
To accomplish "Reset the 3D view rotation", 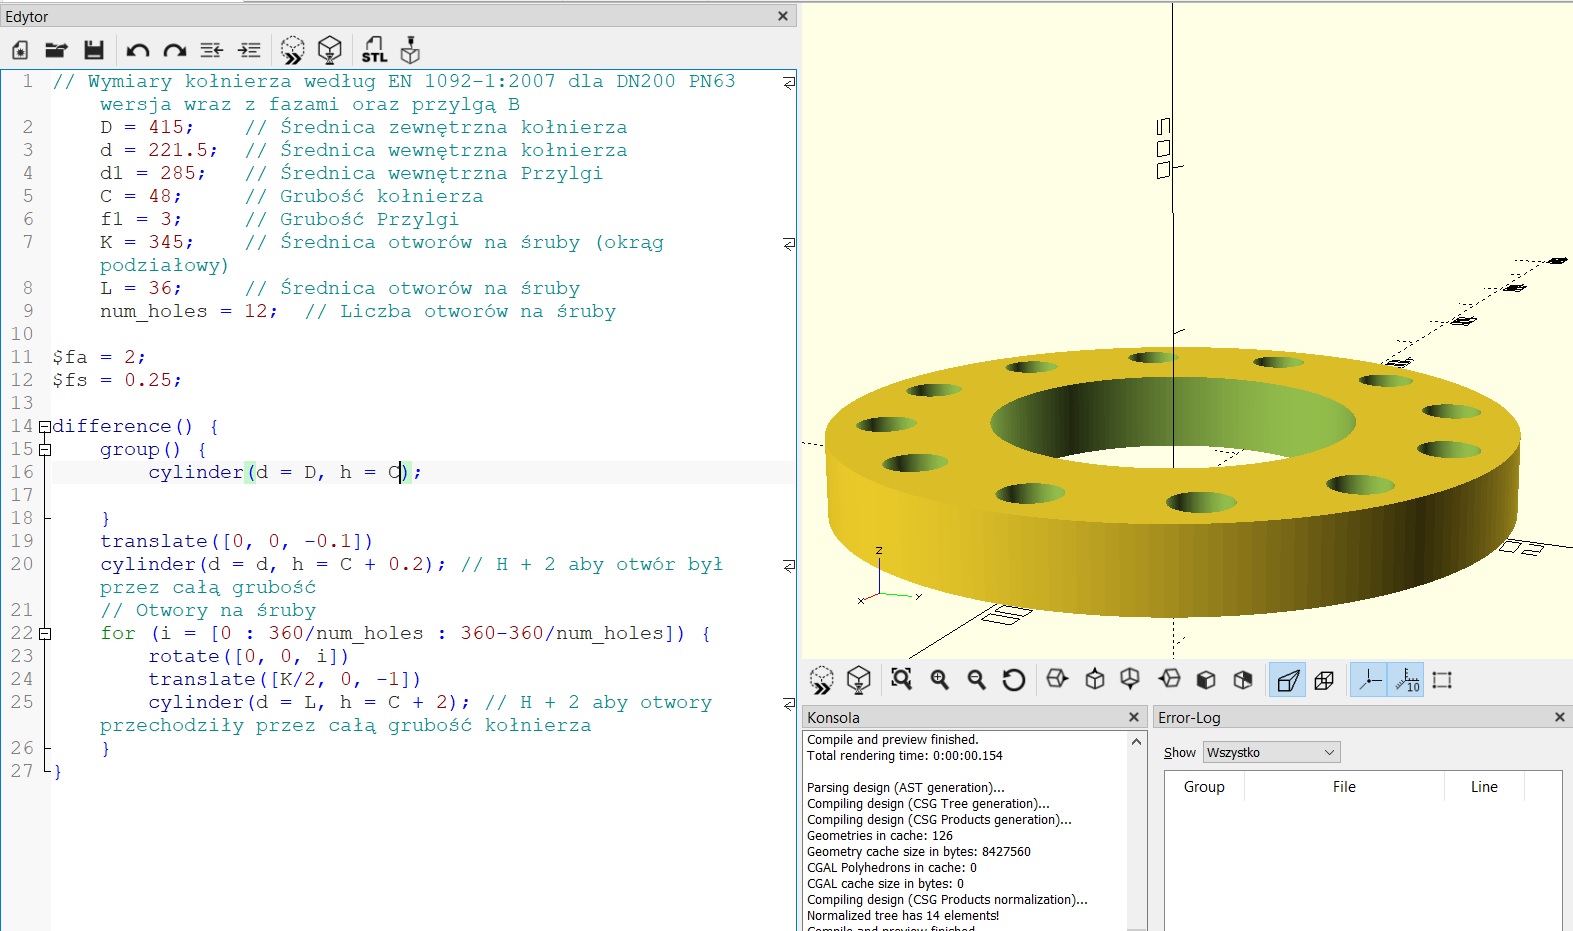I will pos(1014,680).
